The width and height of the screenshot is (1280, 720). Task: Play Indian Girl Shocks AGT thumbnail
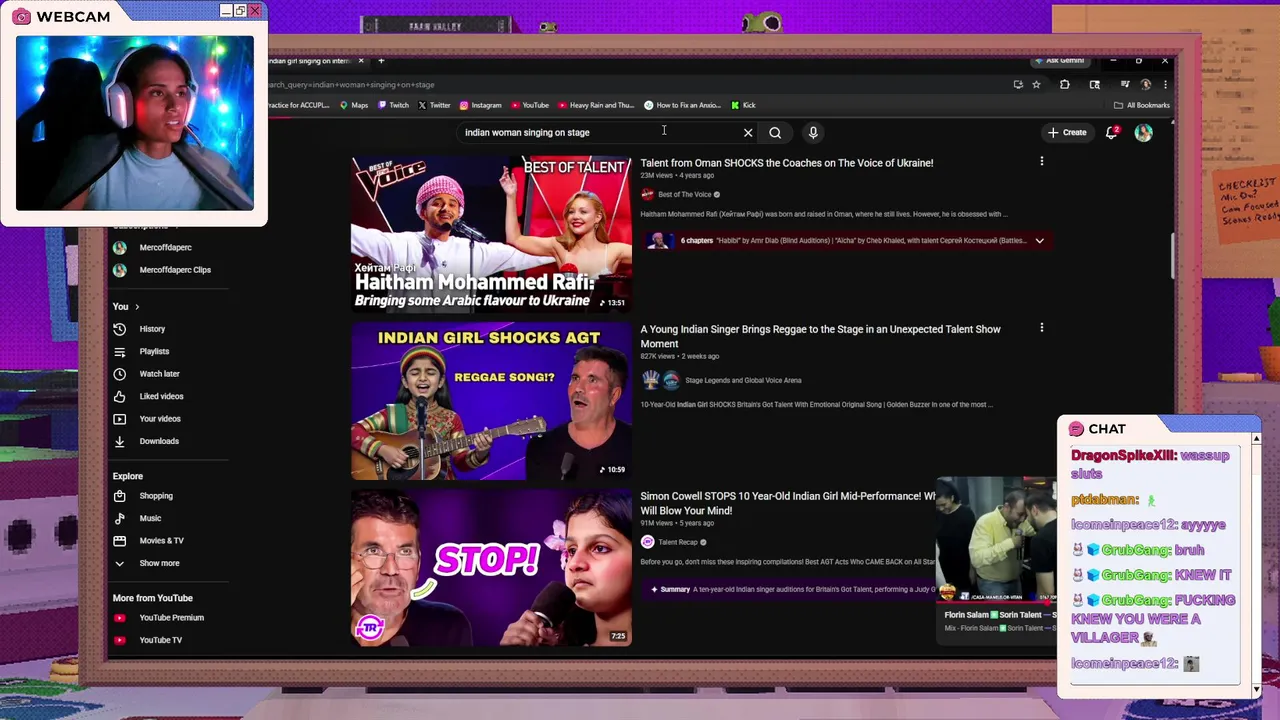point(491,401)
